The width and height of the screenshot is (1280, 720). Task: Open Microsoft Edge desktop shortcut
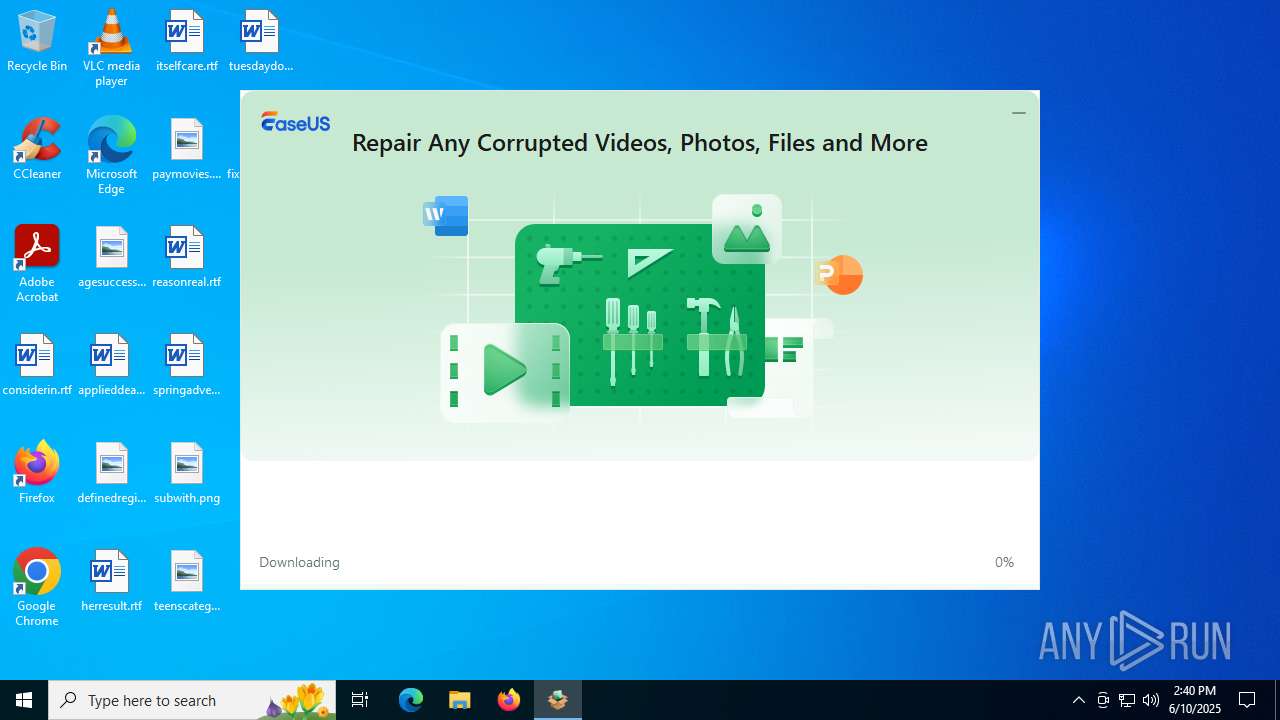pos(111,156)
